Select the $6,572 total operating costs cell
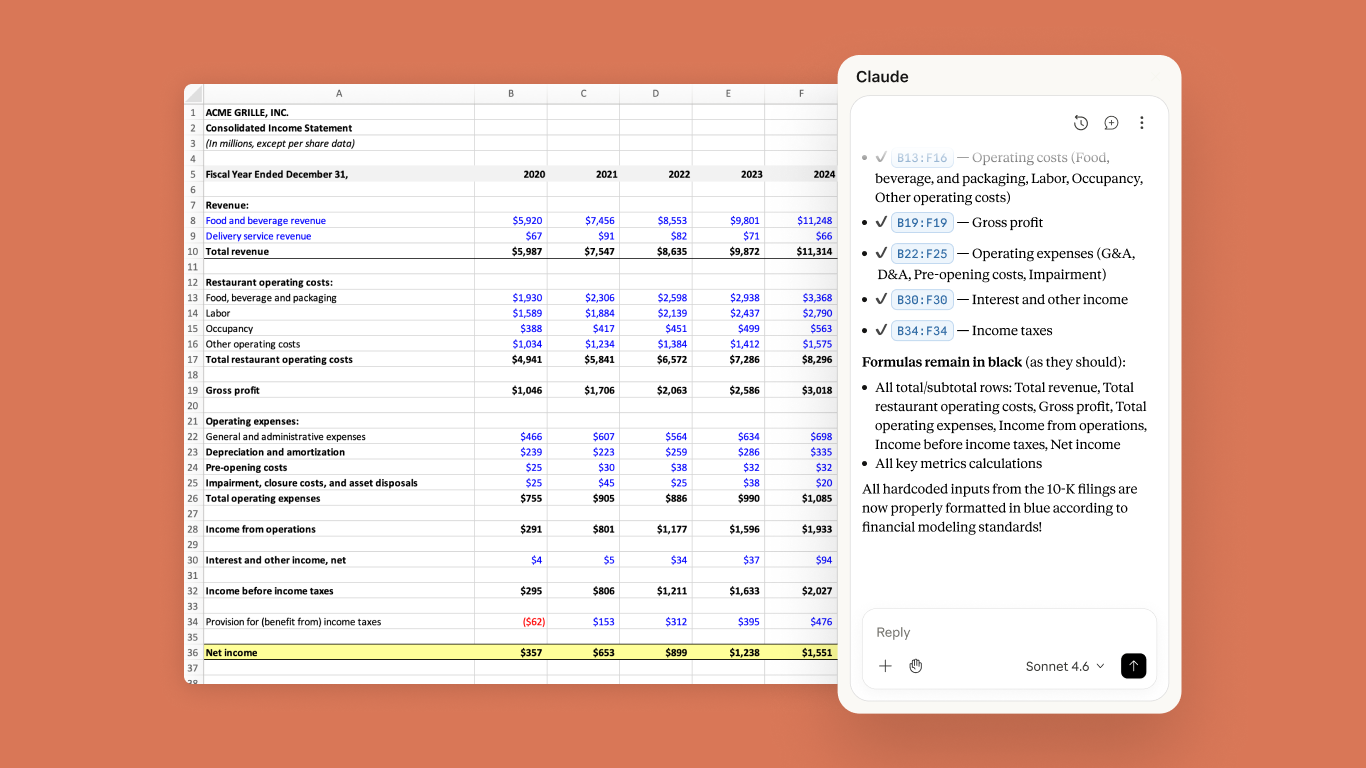Image resolution: width=1366 pixels, height=768 pixels. coord(655,359)
